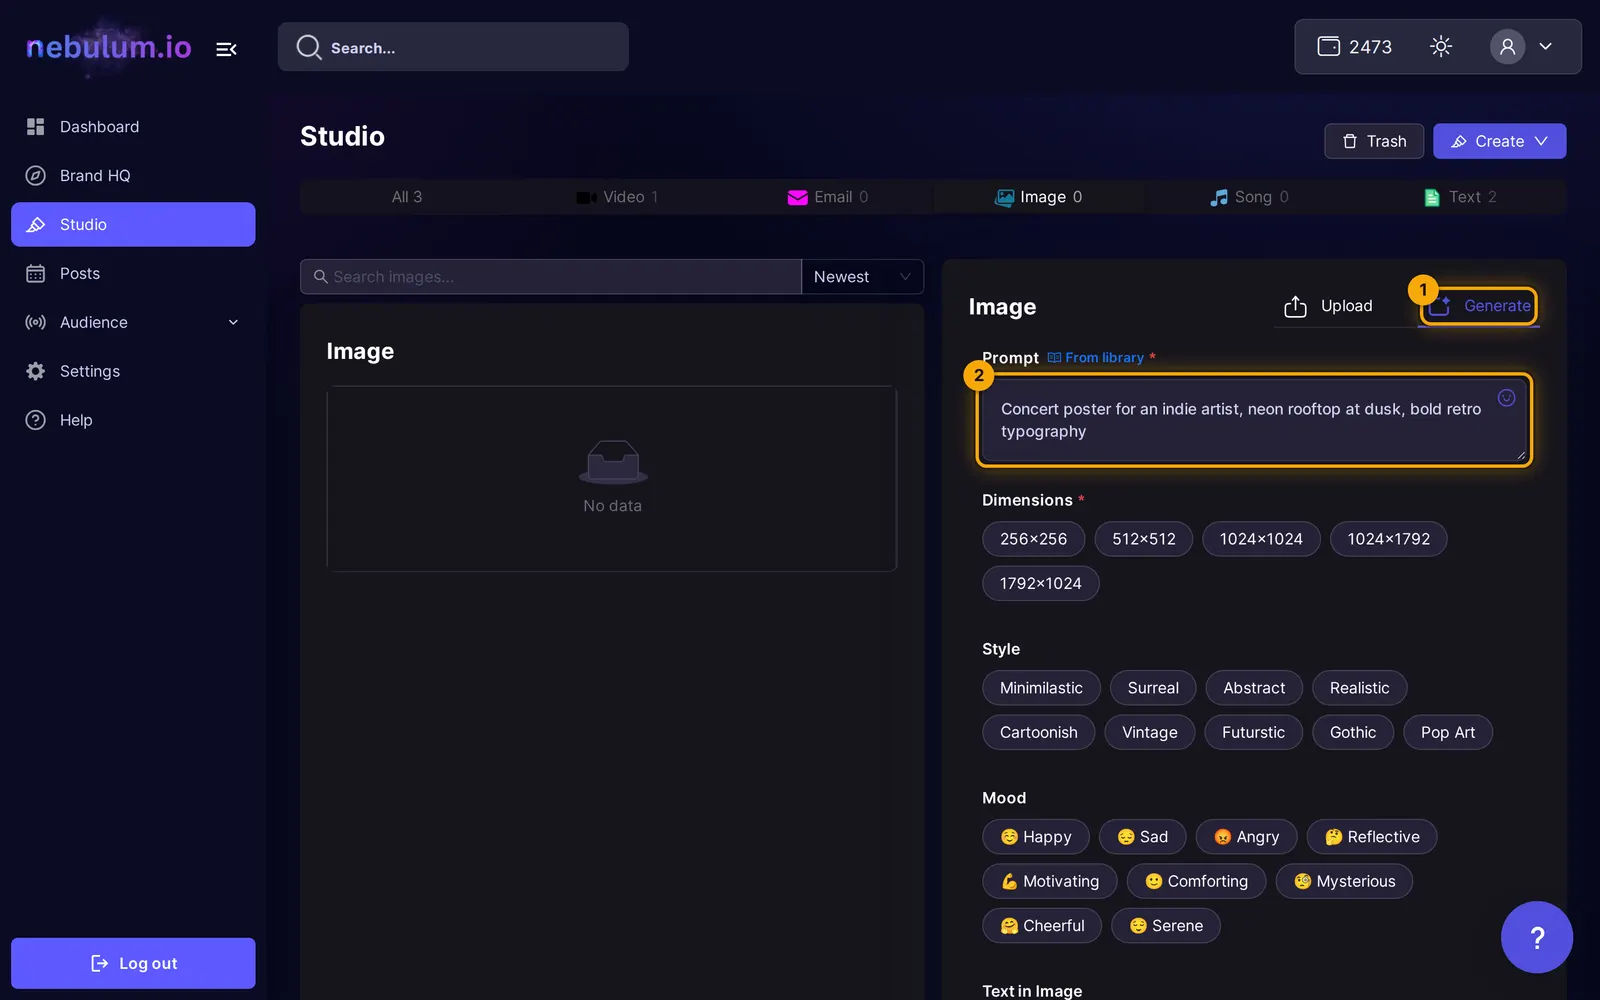
Task: Open the floating help question button
Action: [1537, 937]
